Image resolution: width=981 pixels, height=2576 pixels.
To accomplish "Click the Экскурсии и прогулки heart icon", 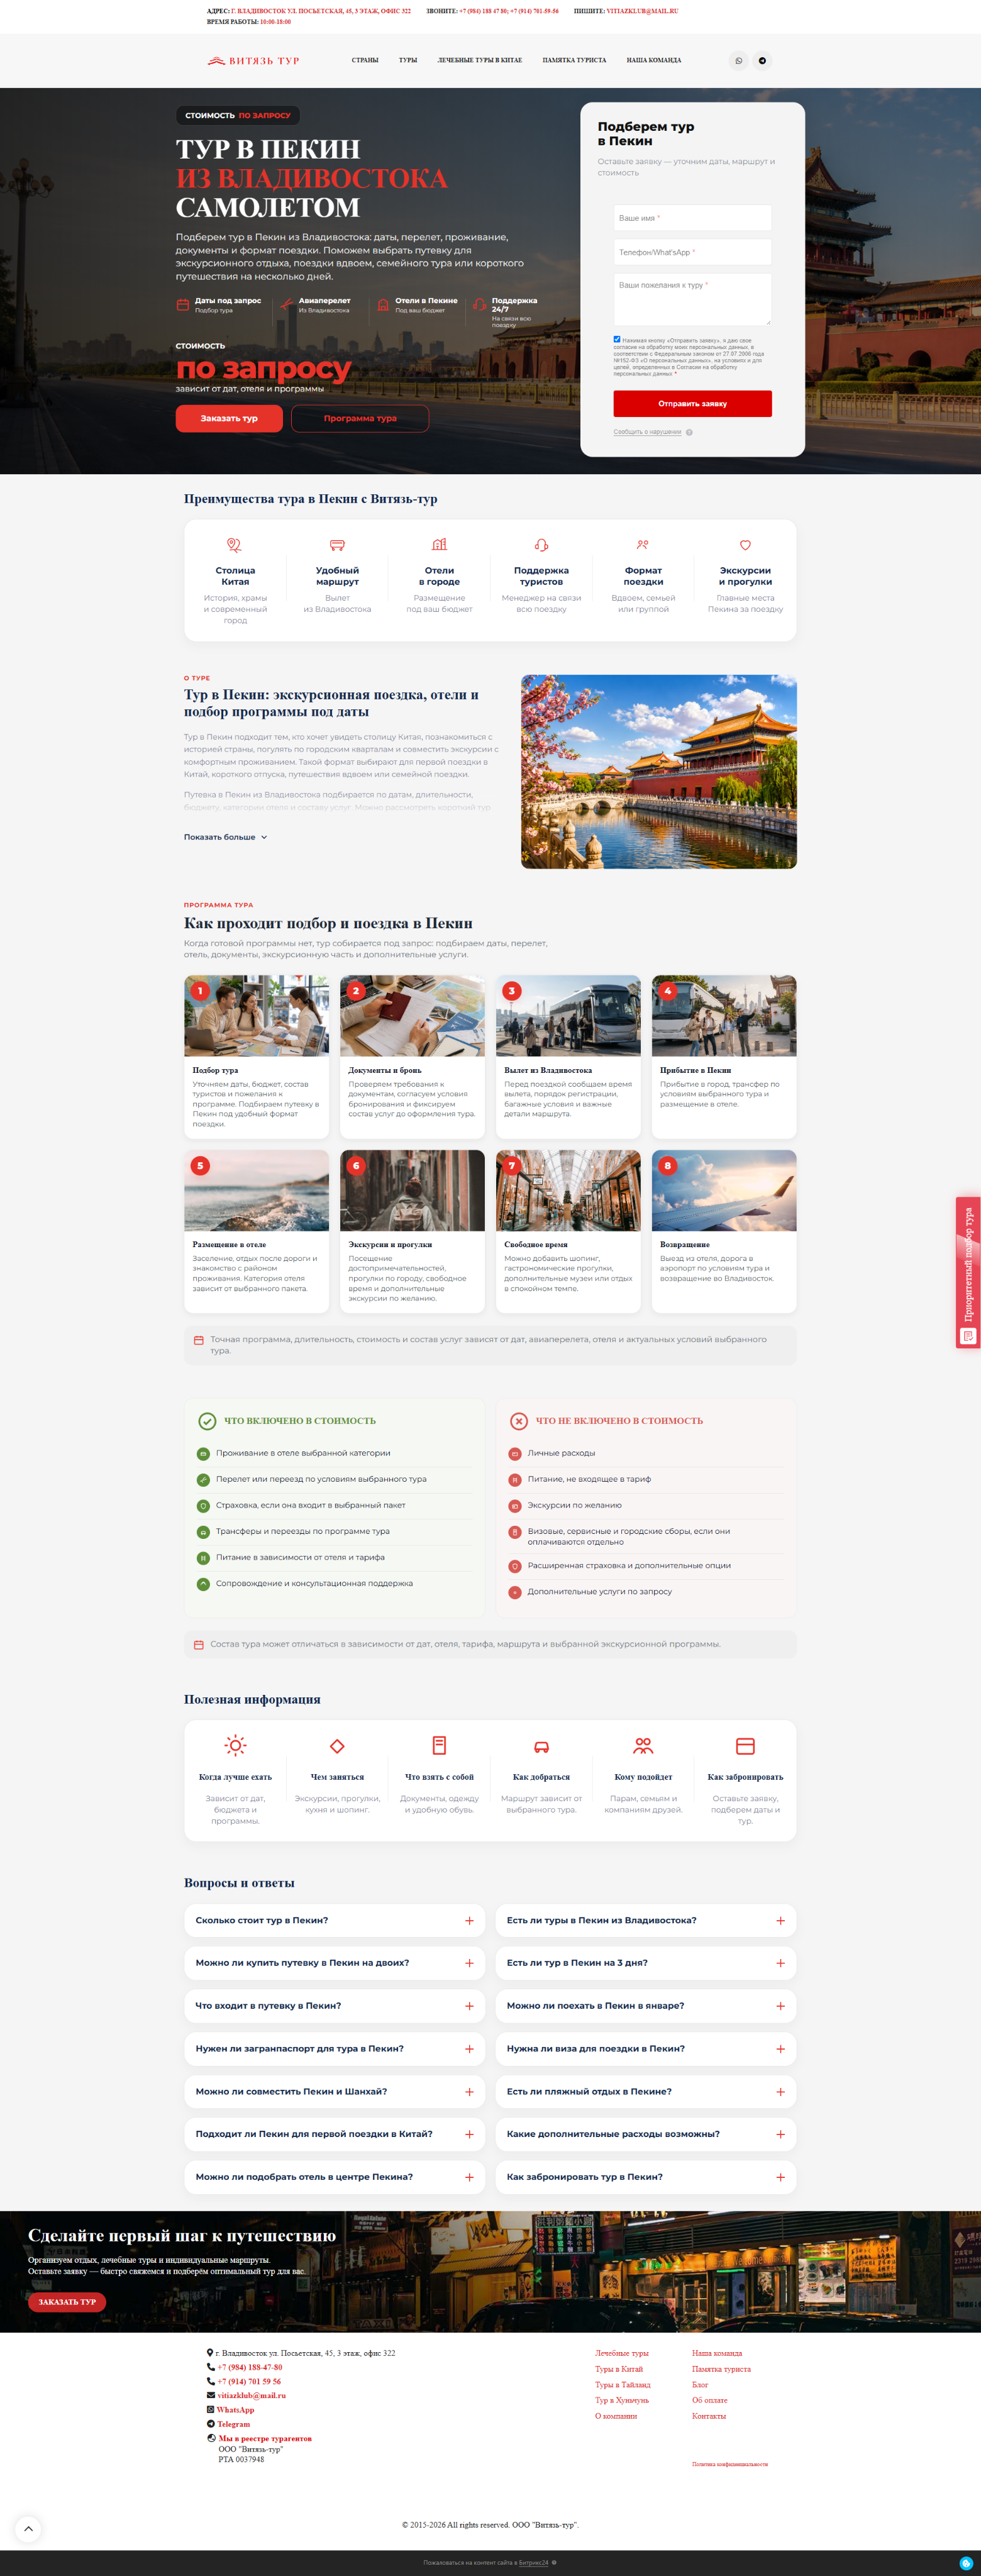I will click(745, 545).
